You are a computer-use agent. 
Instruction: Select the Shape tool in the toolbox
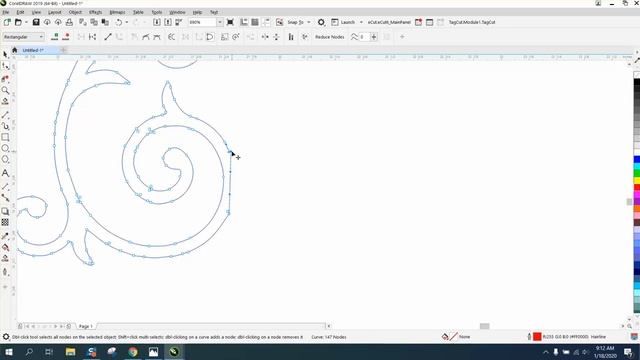pos(5,66)
